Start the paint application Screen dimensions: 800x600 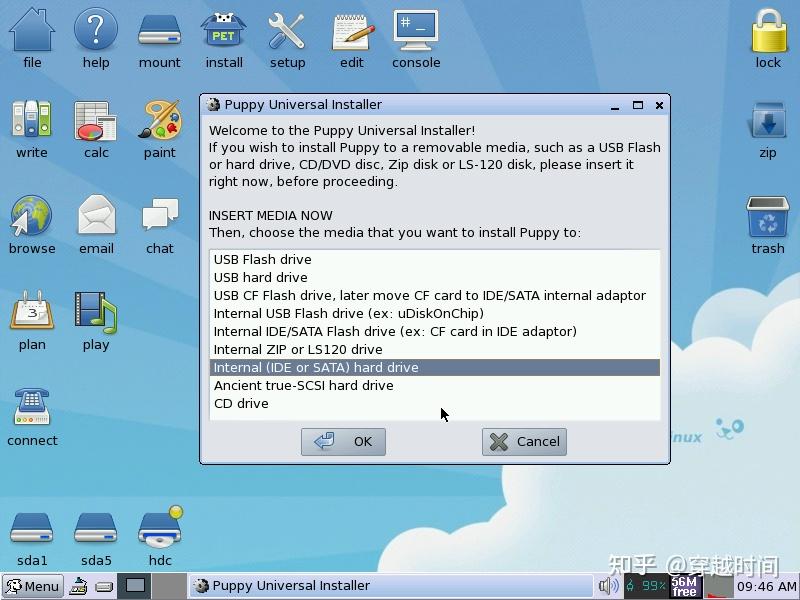point(159,122)
